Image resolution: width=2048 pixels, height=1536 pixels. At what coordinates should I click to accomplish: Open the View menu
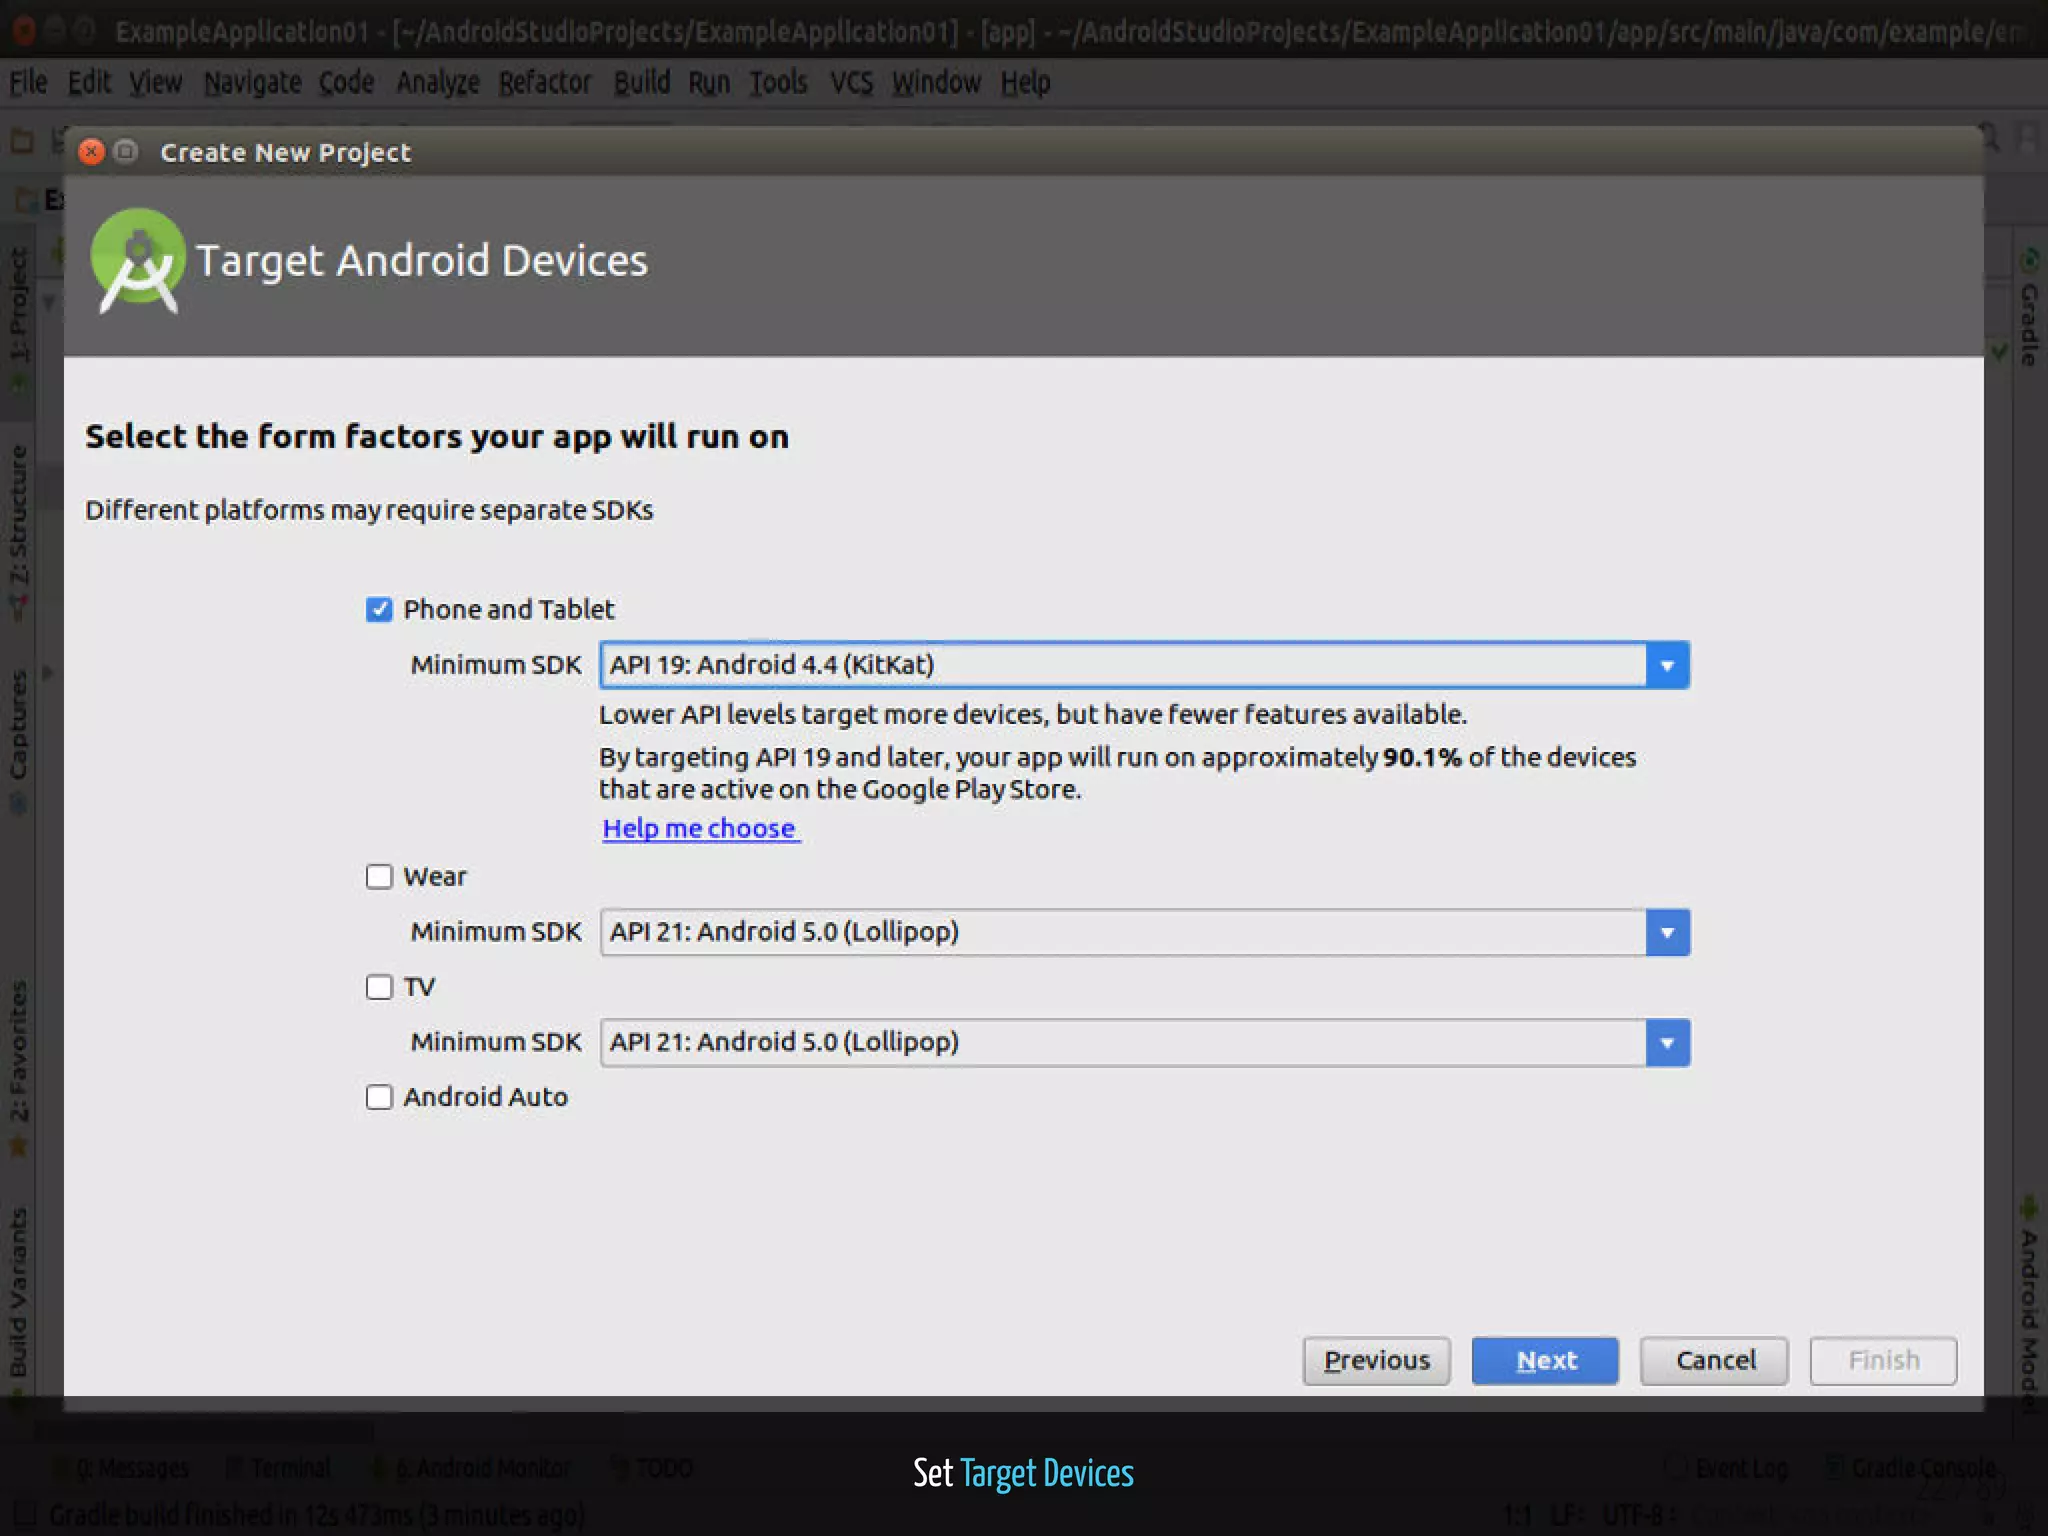[x=156, y=82]
